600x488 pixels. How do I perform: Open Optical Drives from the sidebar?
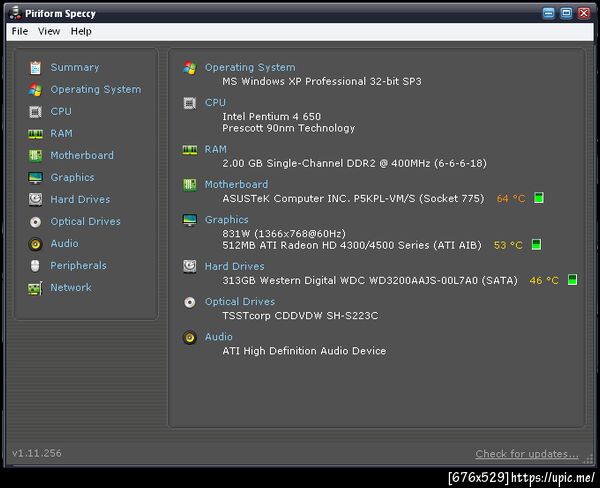[x=85, y=222]
